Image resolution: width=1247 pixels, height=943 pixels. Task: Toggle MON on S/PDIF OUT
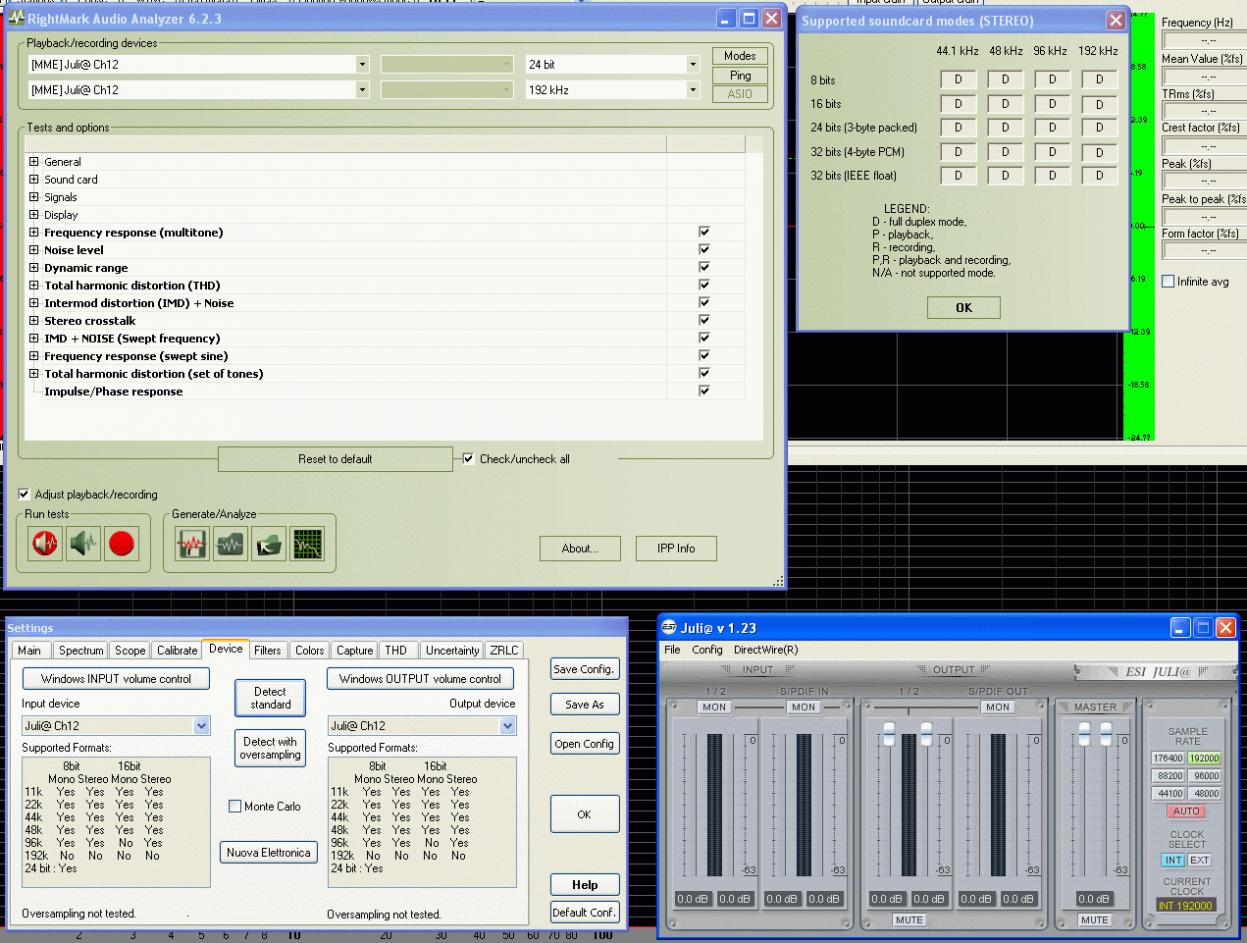point(996,706)
